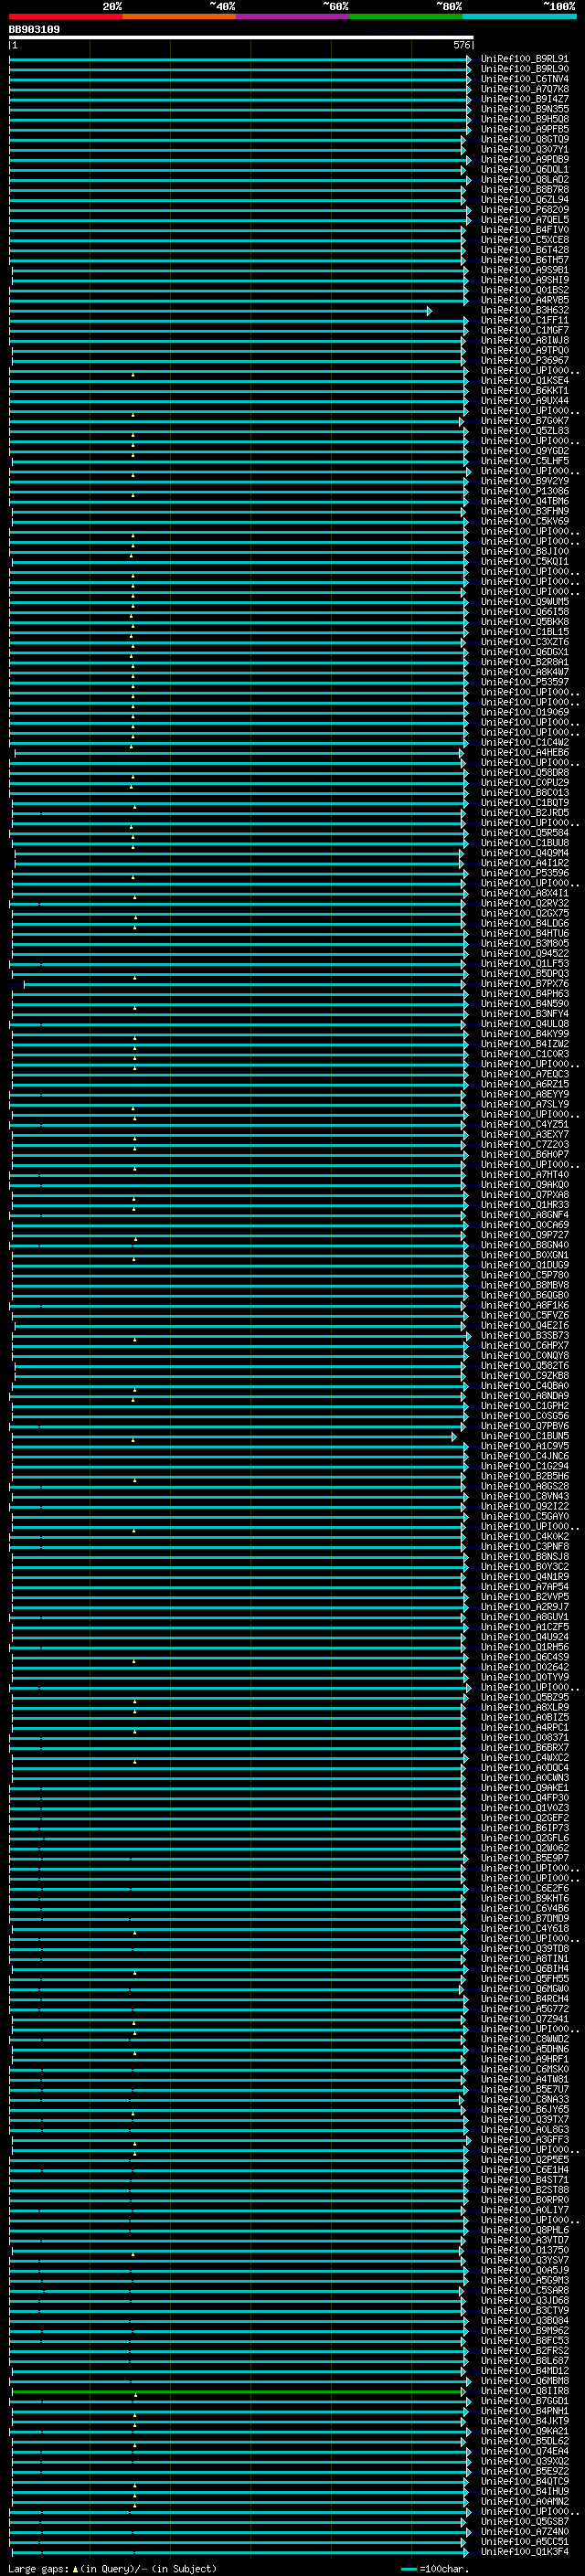Select the UniRef100_B6TH57 label
This screenshot has height=2576, width=585.
[524, 259]
